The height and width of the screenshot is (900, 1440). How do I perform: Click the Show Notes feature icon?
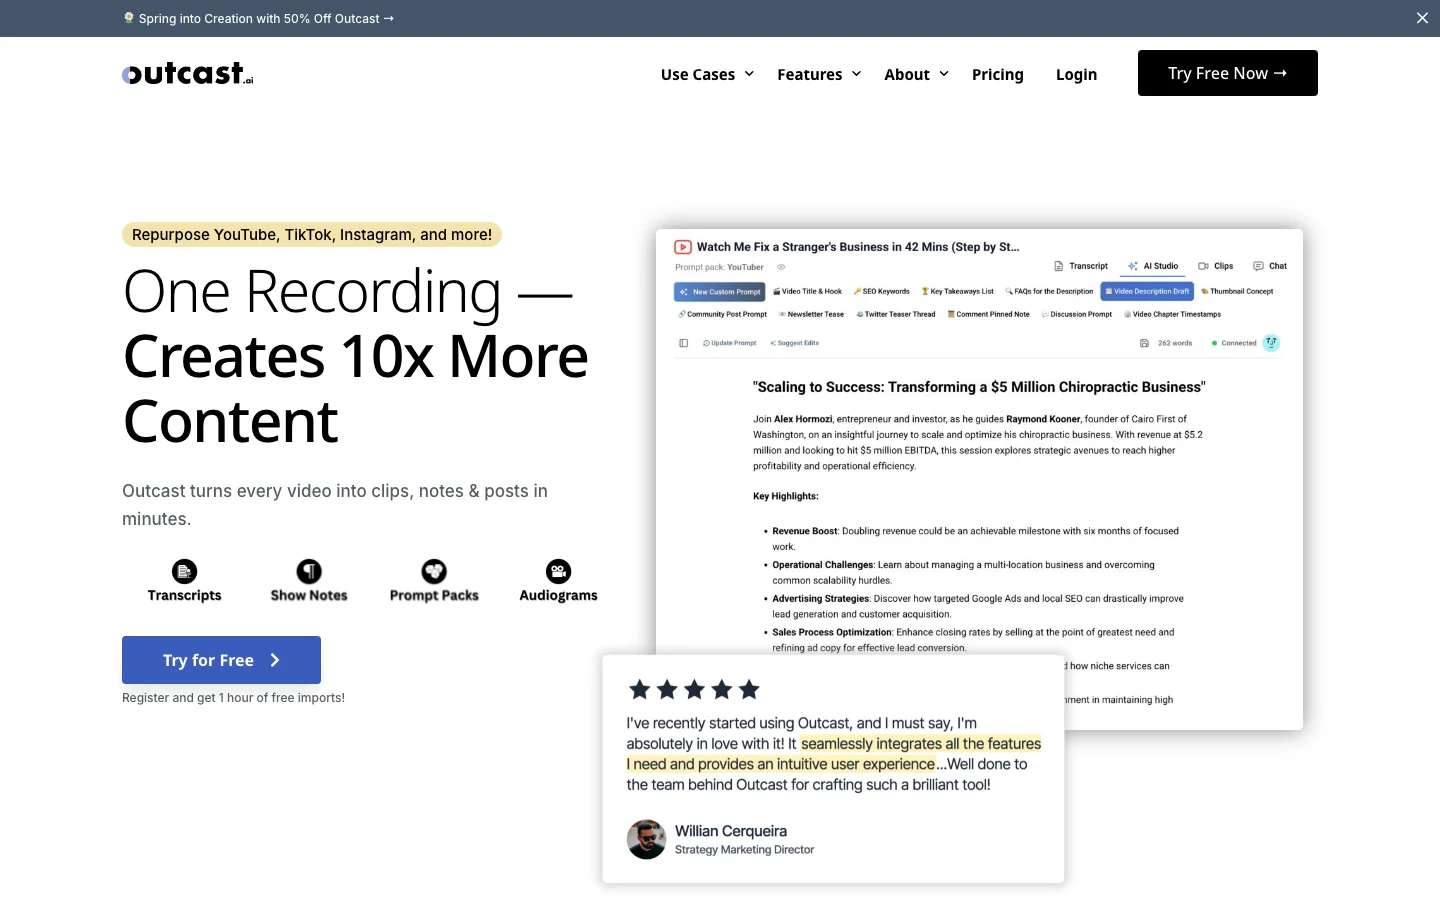coord(309,571)
